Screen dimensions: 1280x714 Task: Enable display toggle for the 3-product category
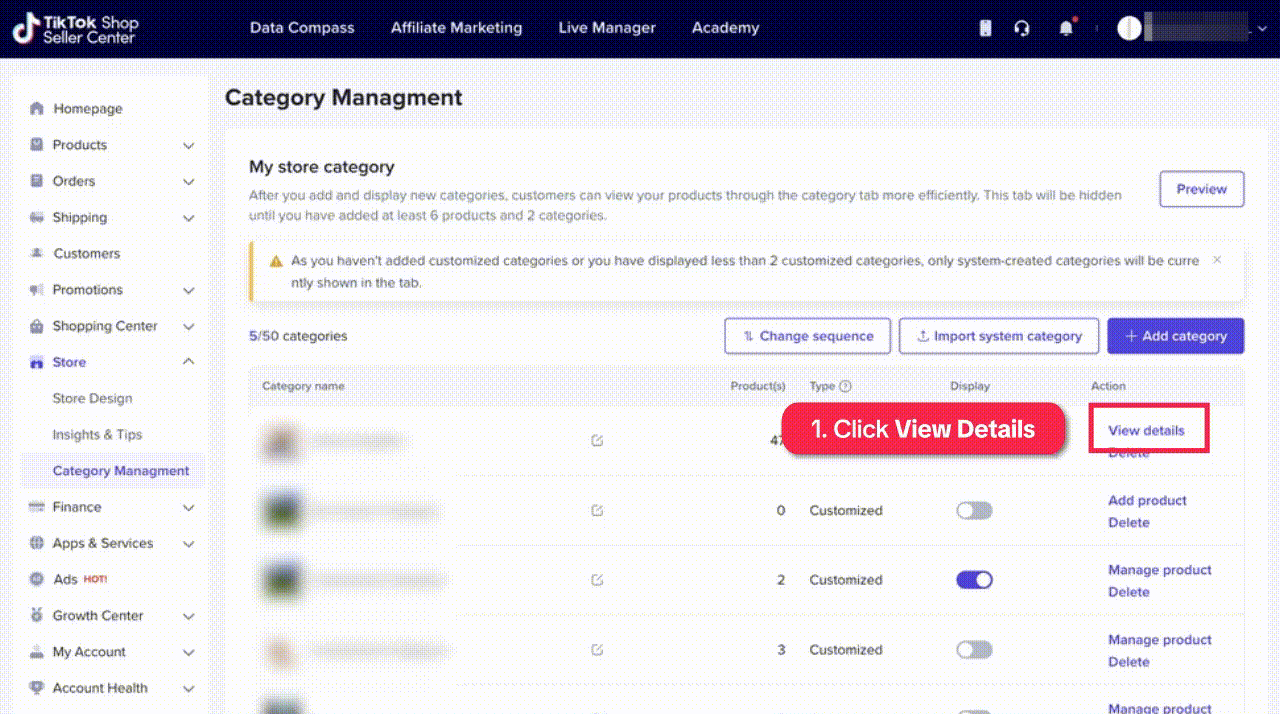pos(974,650)
